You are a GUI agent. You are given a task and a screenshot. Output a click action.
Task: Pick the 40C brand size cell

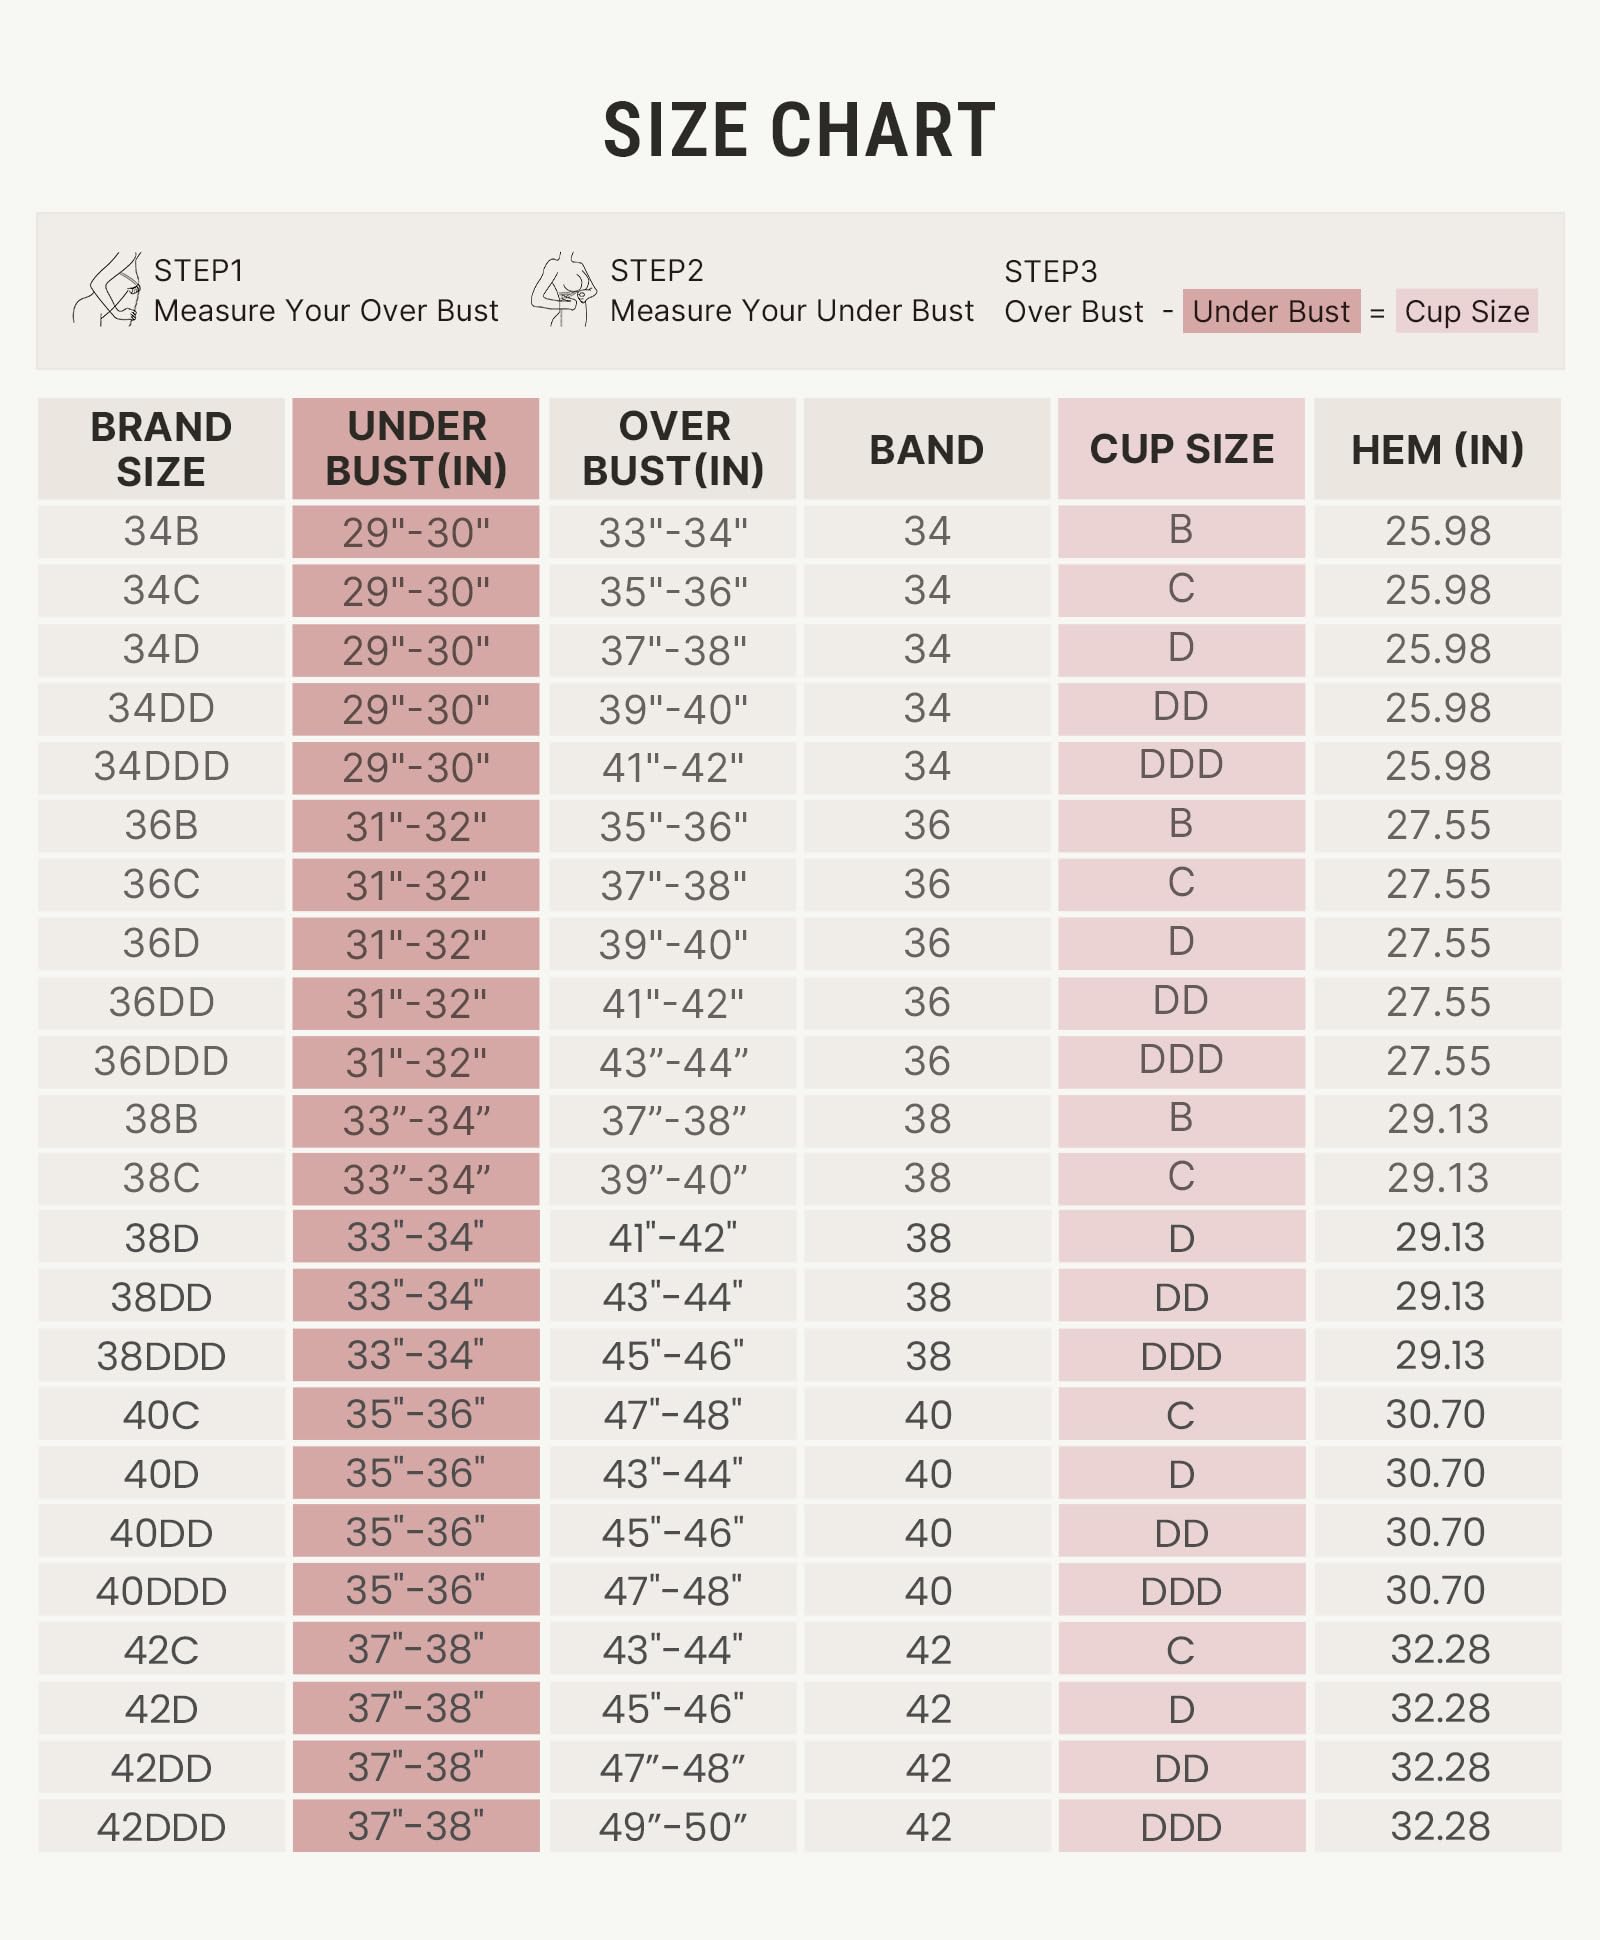pyautogui.click(x=161, y=1415)
